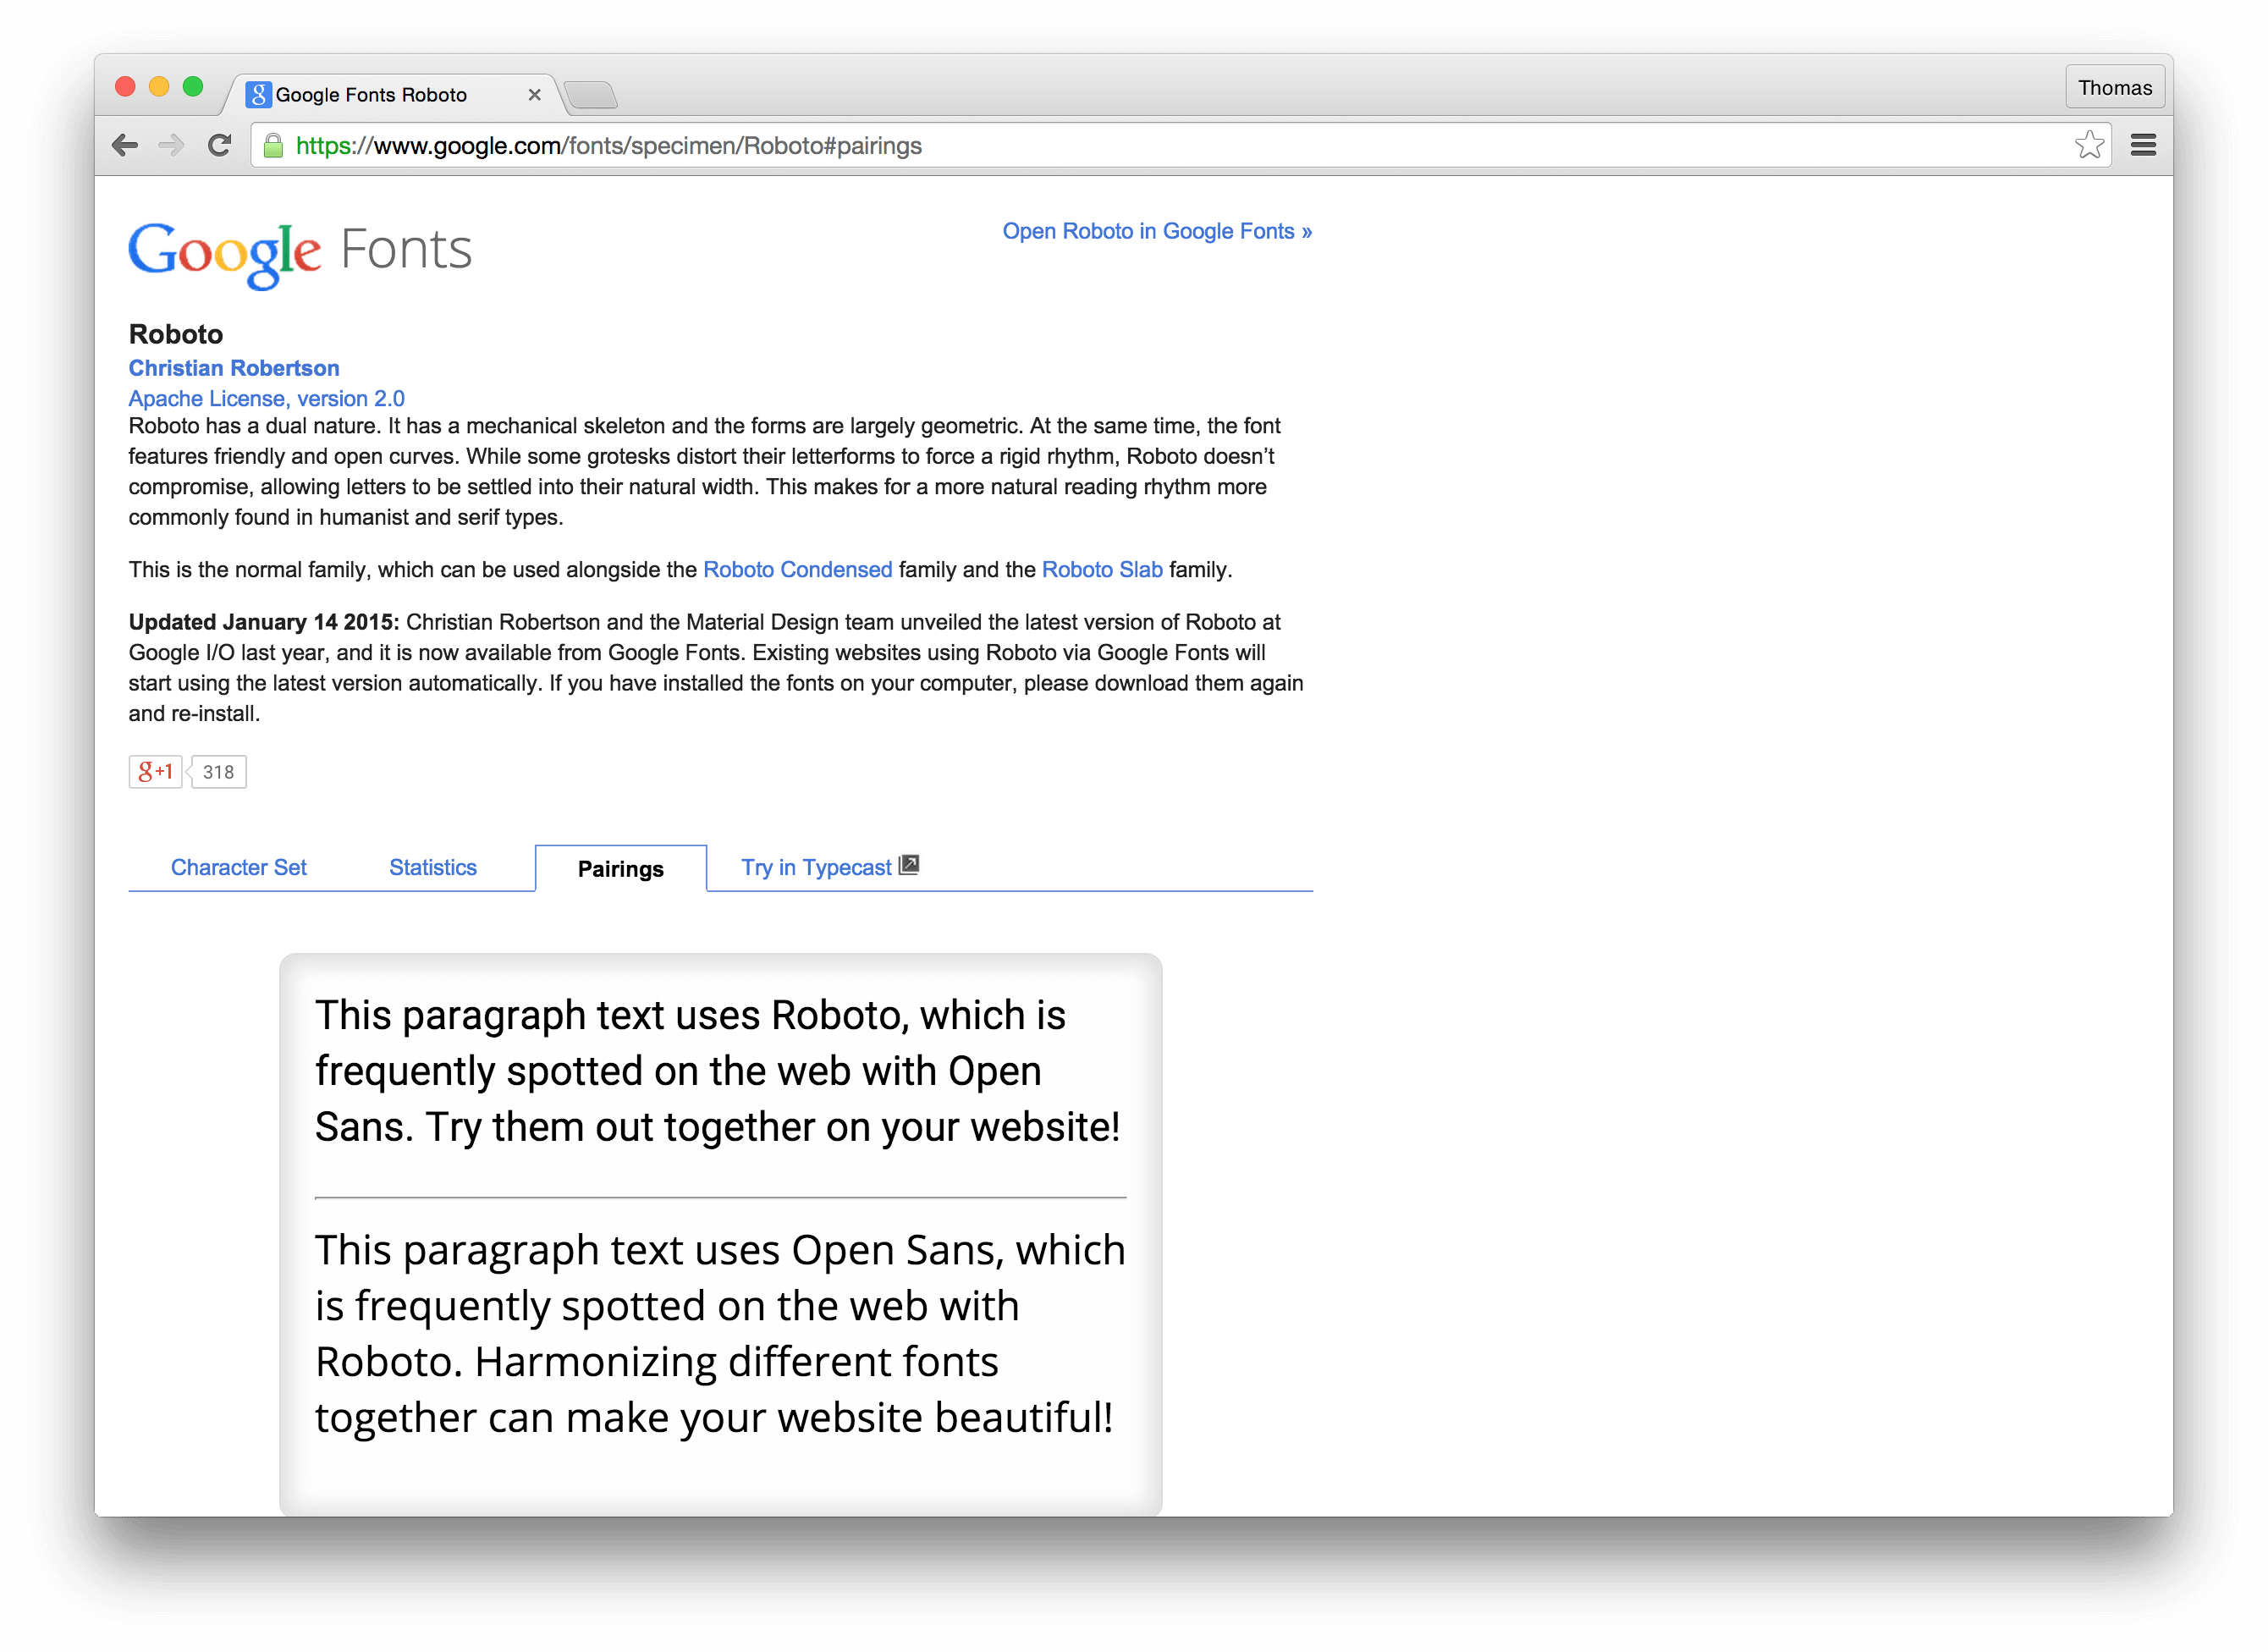Image resolution: width=2268 pixels, height=1652 pixels.
Task: Click the green fullscreen window button
Action: coord(193,87)
